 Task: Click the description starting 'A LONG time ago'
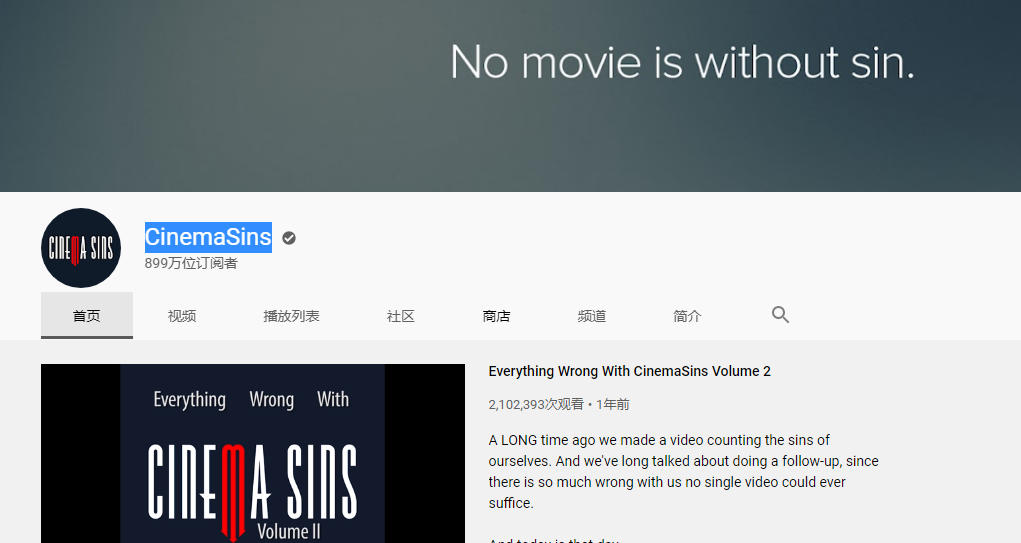(683, 471)
